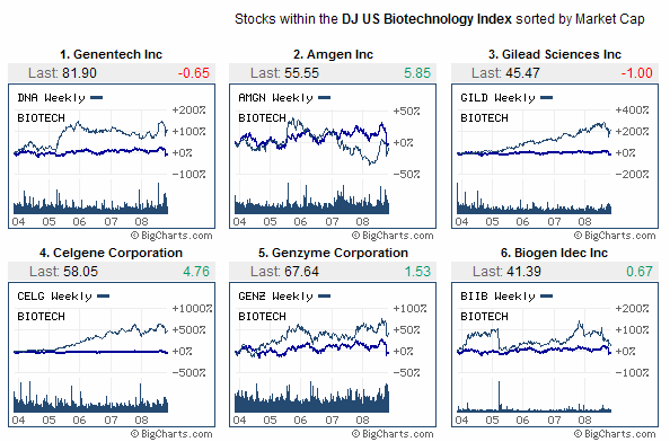This screenshot has height=442, width=670.
Task: Open the Gilead Sciences Inc title
Action: pos(555,54)
